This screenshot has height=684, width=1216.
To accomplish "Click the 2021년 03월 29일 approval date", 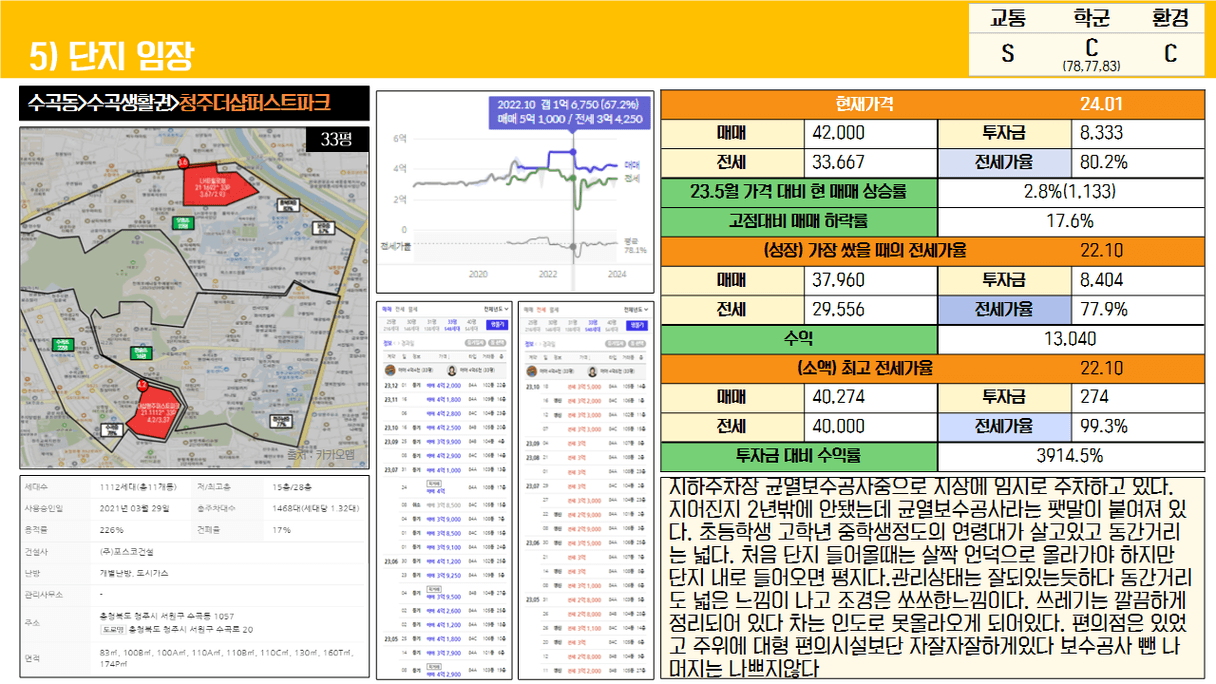I will click(135, 509).
